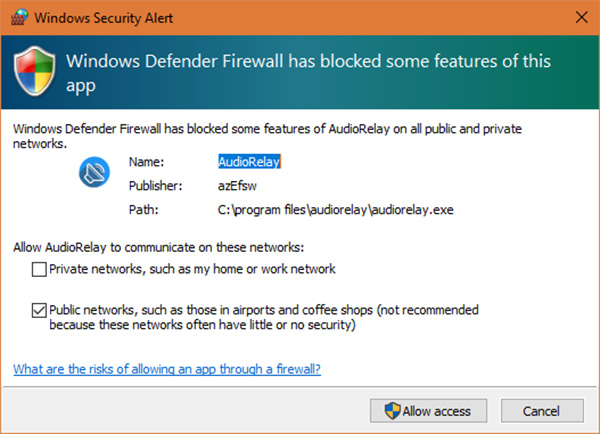The width and height of the screenshot is (600, 434).
Task: Click the Private networks home or work label
Action: click(x=192, y=269)
